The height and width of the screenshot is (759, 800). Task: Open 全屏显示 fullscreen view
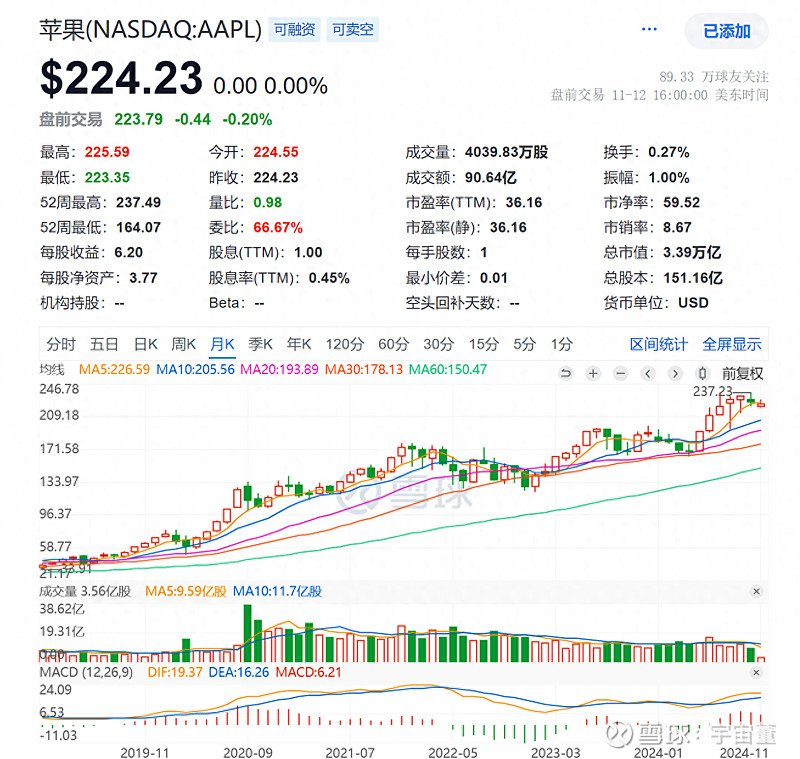click(732, 344)
